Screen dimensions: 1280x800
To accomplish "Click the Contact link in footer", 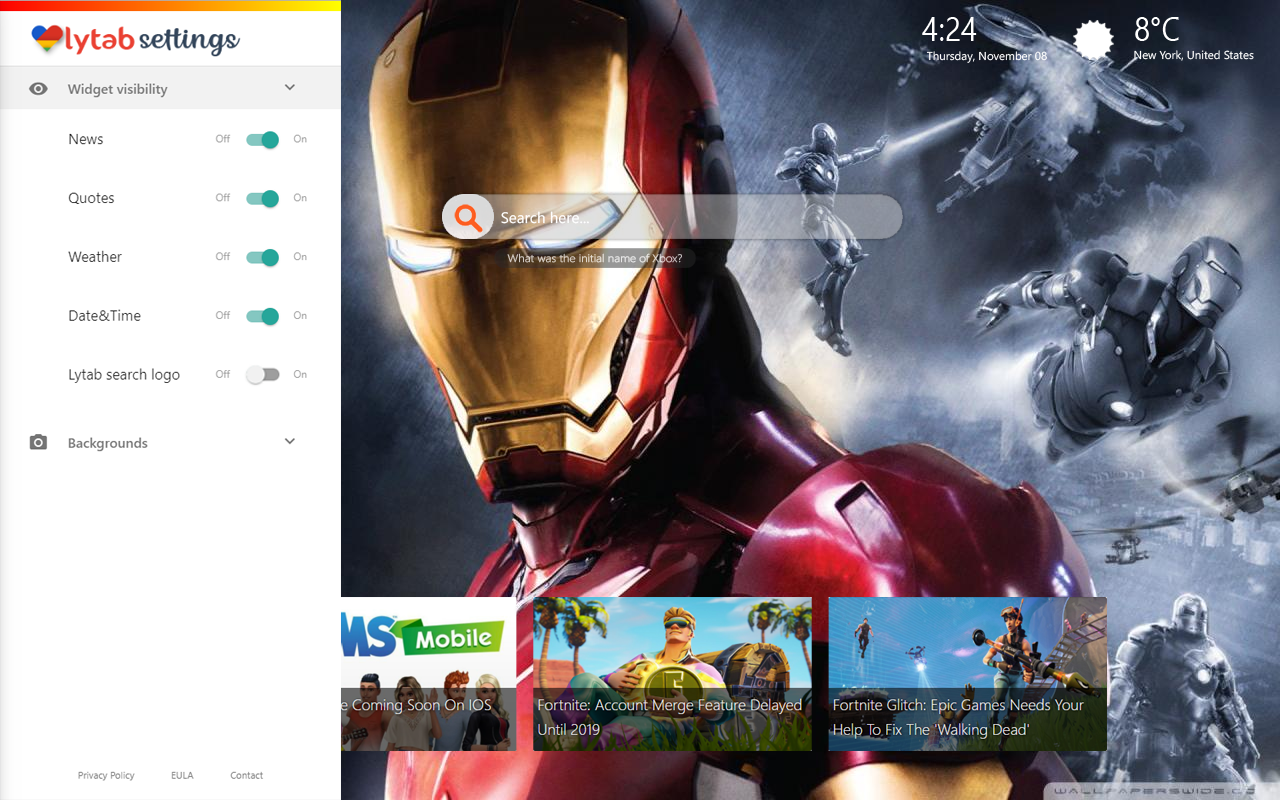I will [x=246, y=775].
